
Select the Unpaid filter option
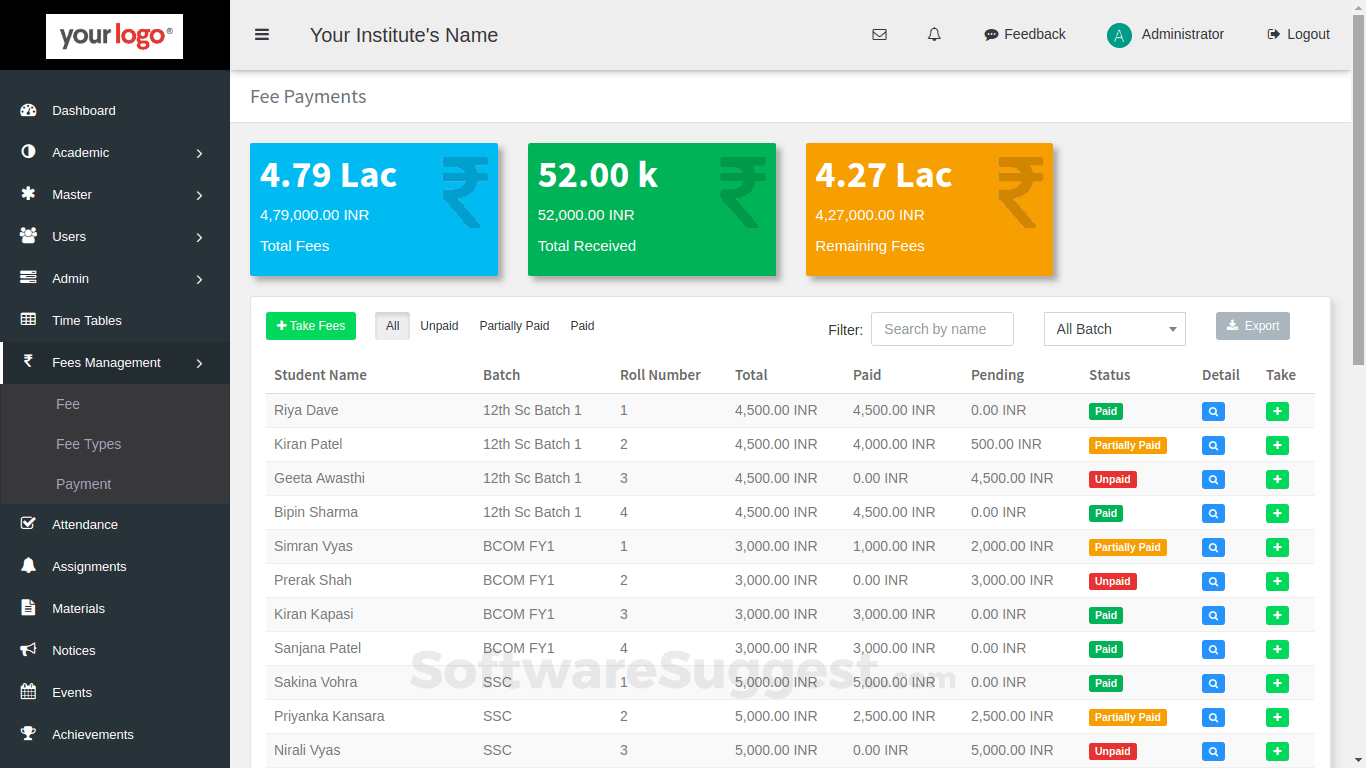[439, 325]
